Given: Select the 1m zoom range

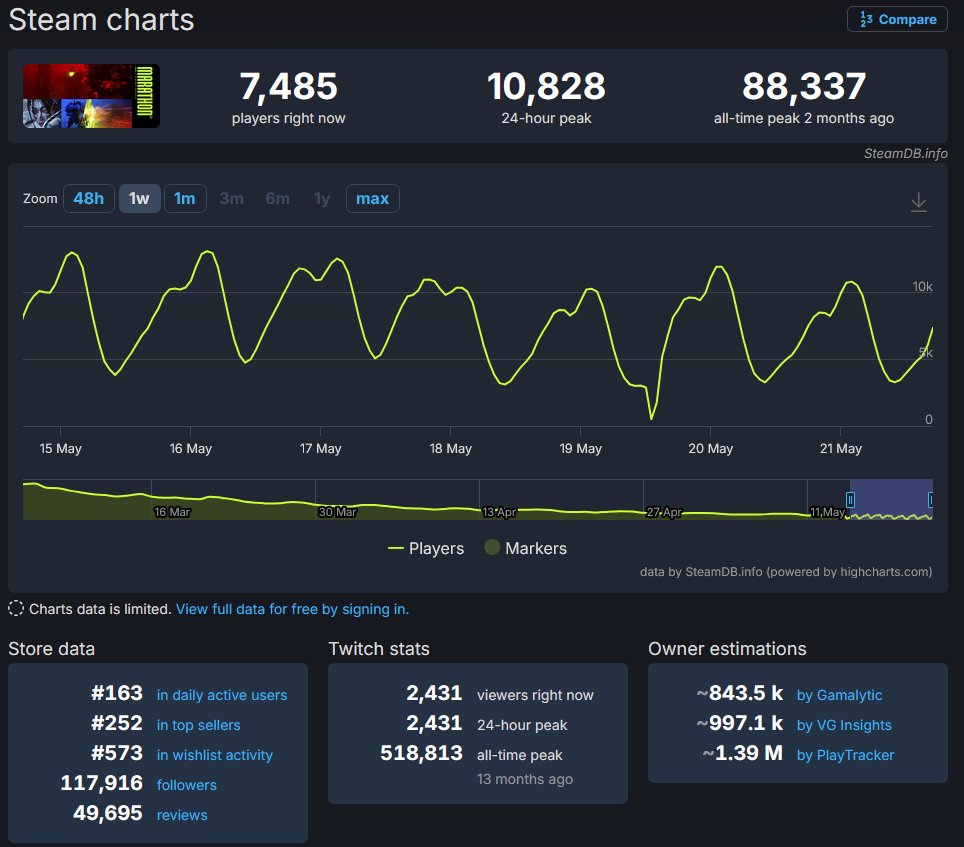Looking at the screenshot, I should pyautogui.click(x=185, y=199).
